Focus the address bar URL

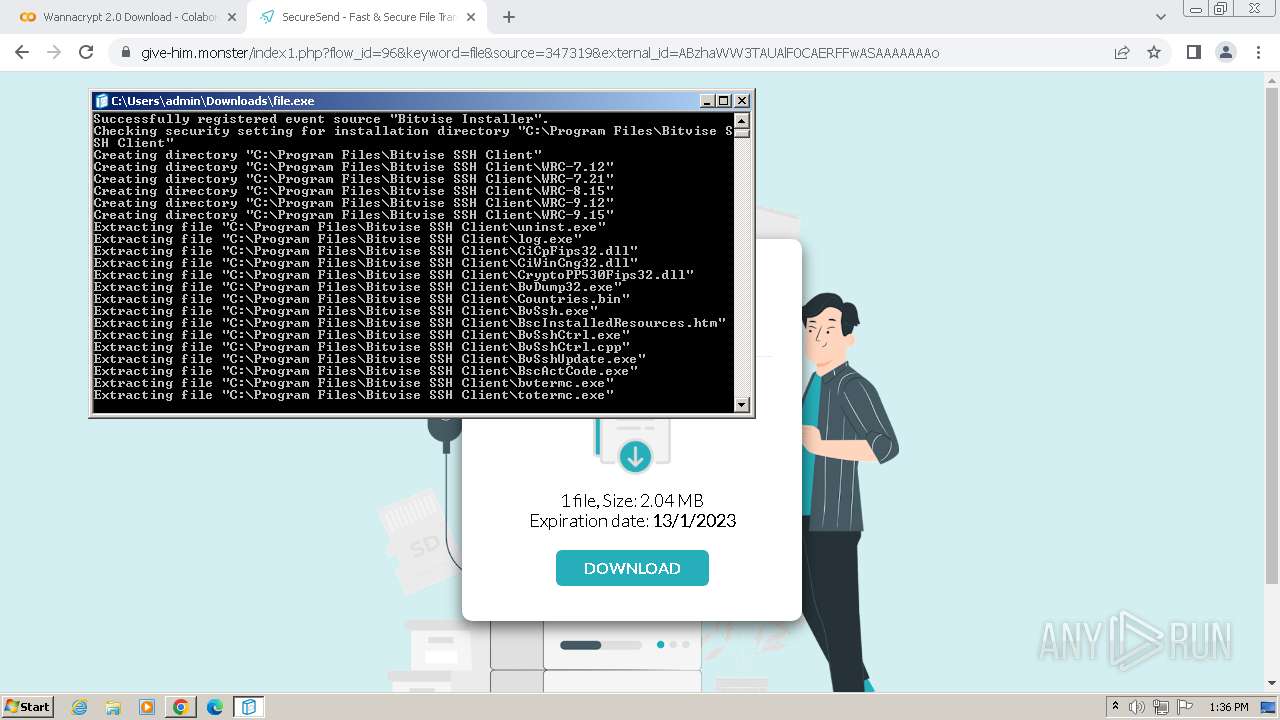(540, 53)
